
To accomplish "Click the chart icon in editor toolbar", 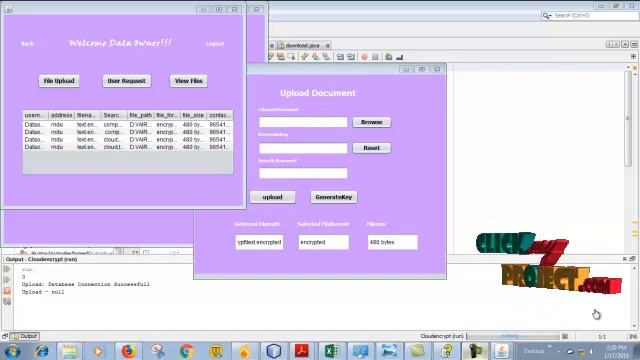I will [400, 57].
